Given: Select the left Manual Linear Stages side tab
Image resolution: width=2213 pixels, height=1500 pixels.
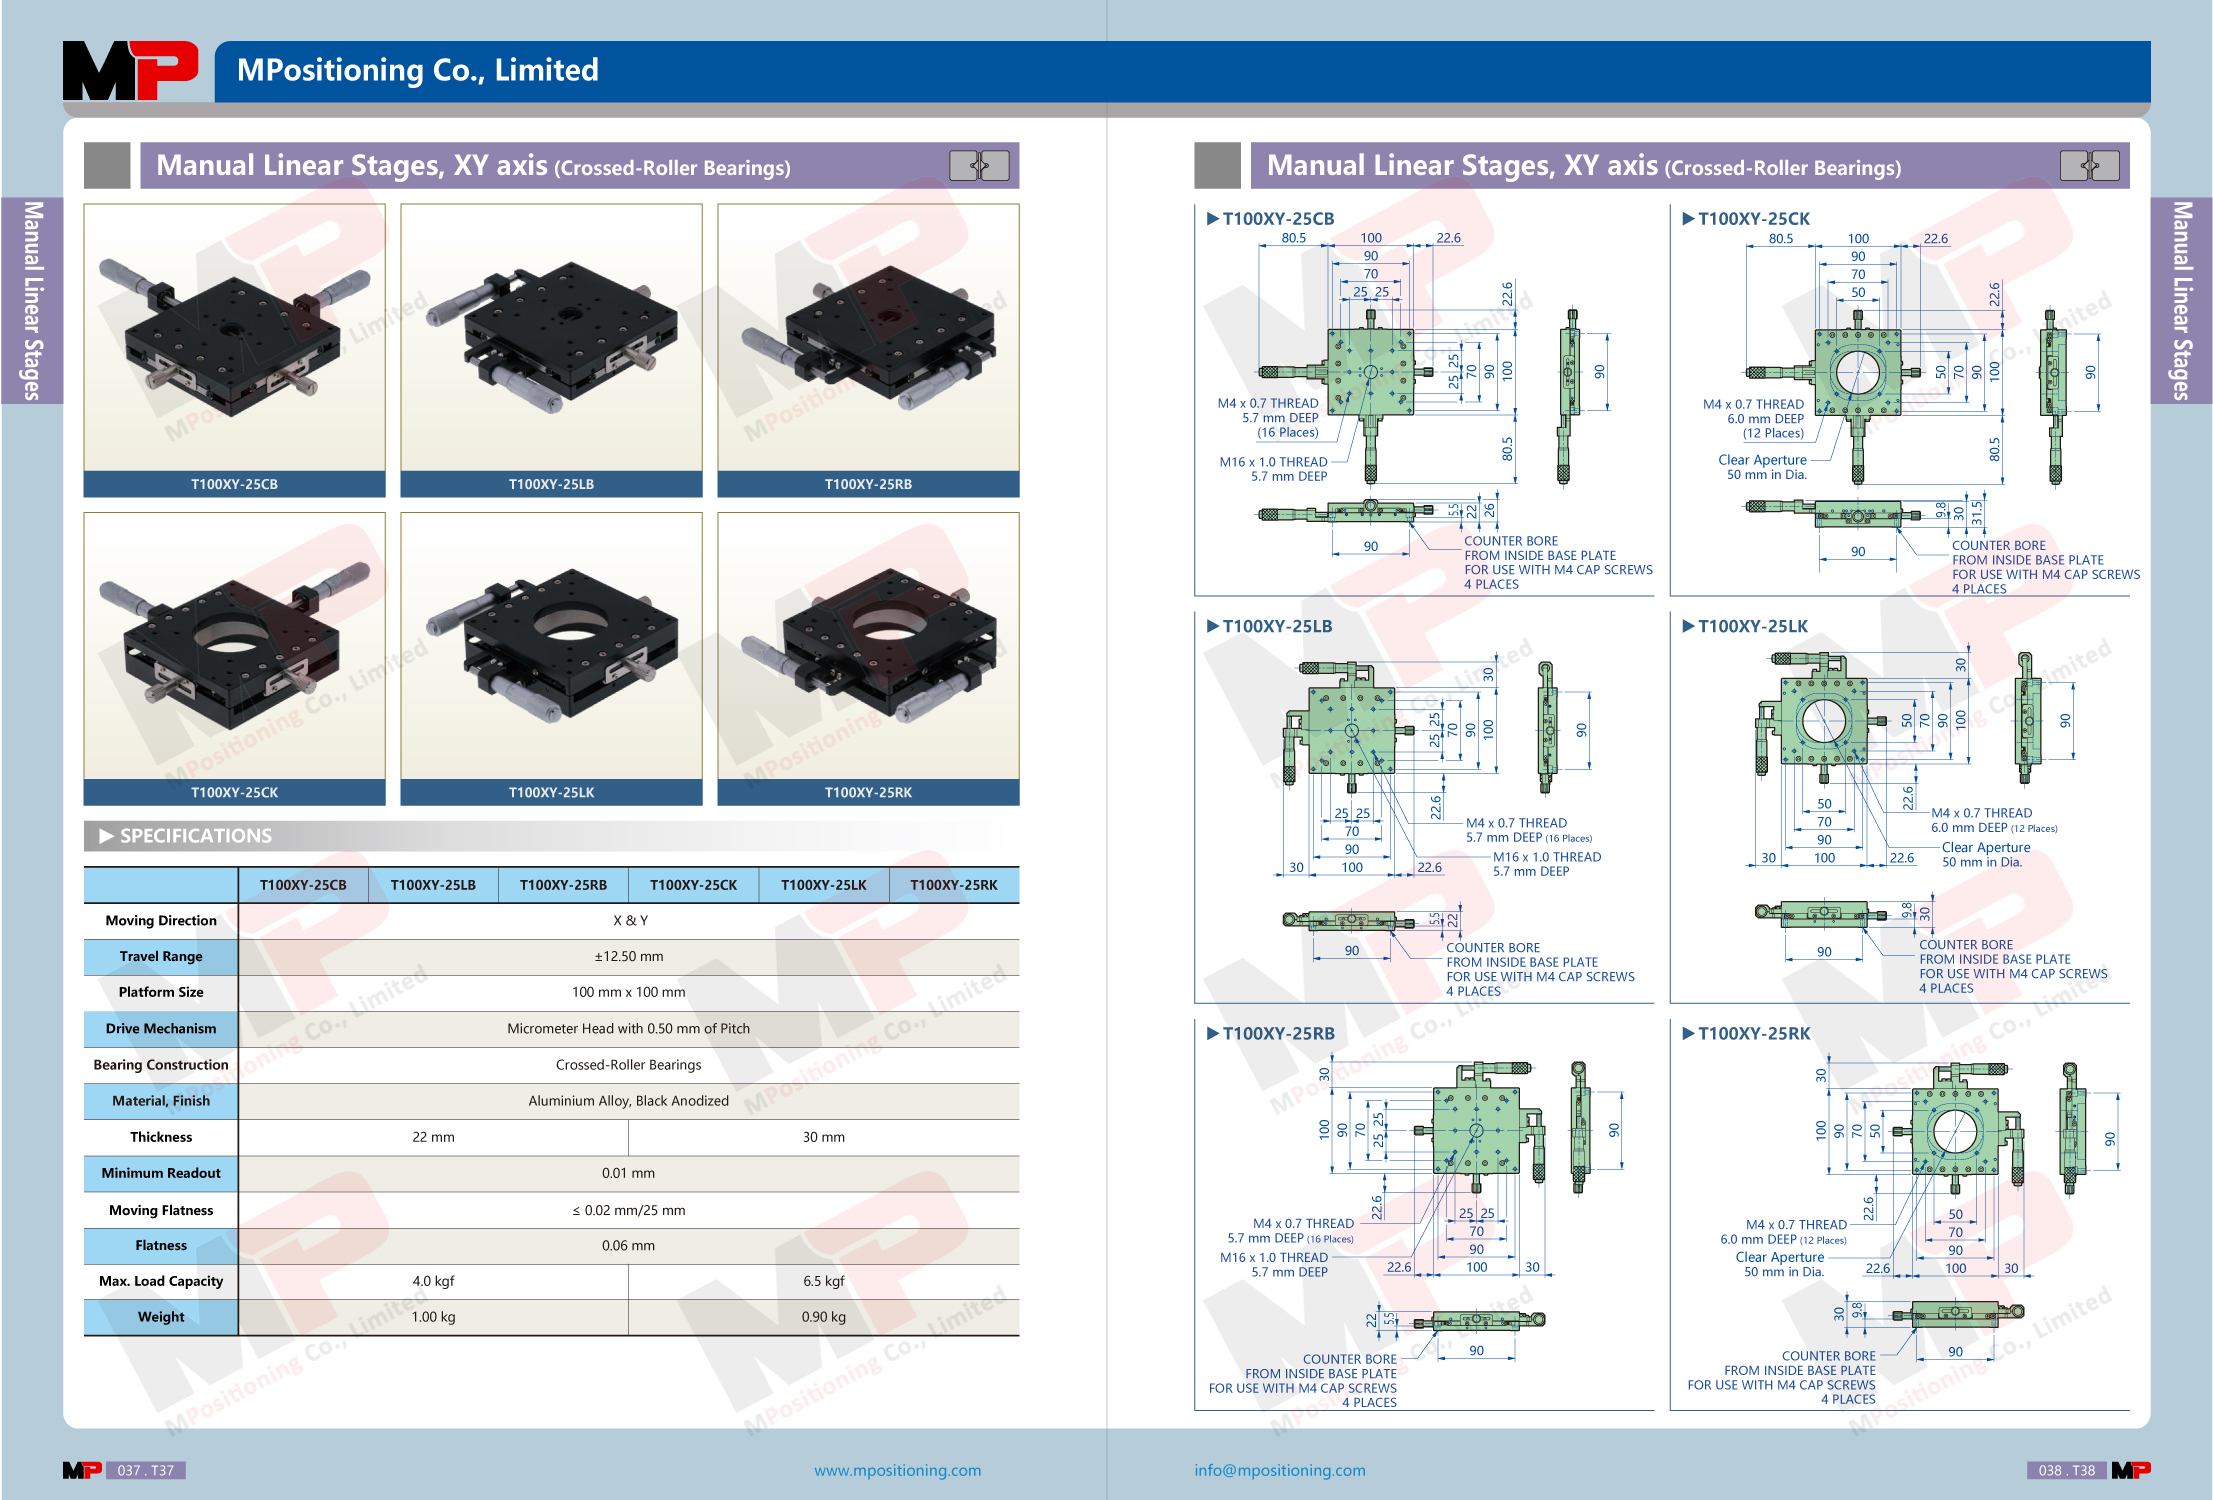Looking at the screenshot, I should 32,301.
